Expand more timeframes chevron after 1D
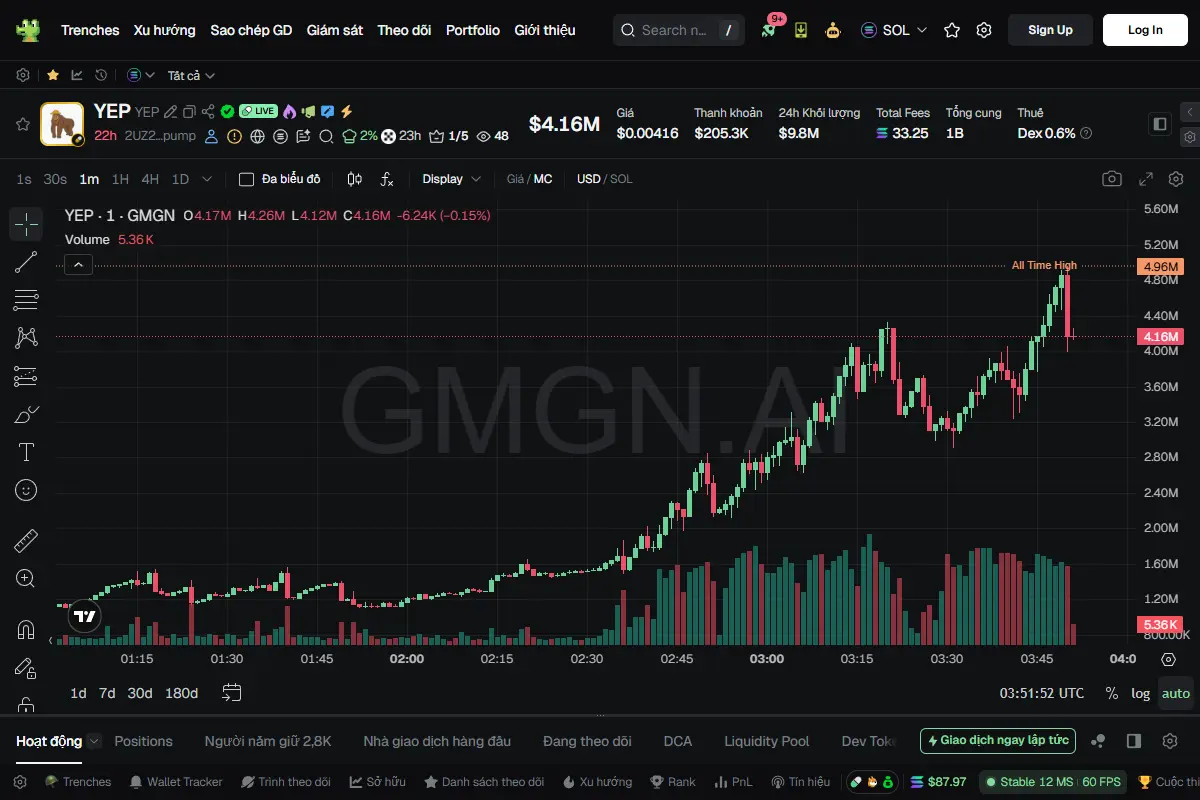 pos(207,179)
